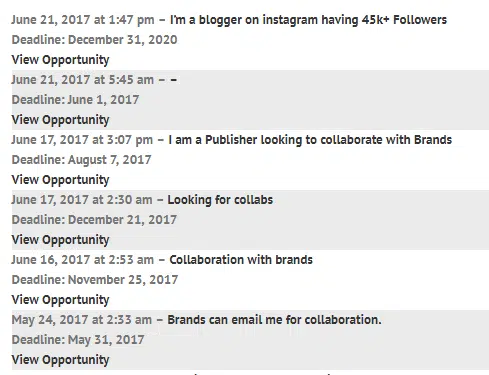View Opportunity with the June 1, 2017 deadline
Screen dimensions: 489x375
[60, 120]
